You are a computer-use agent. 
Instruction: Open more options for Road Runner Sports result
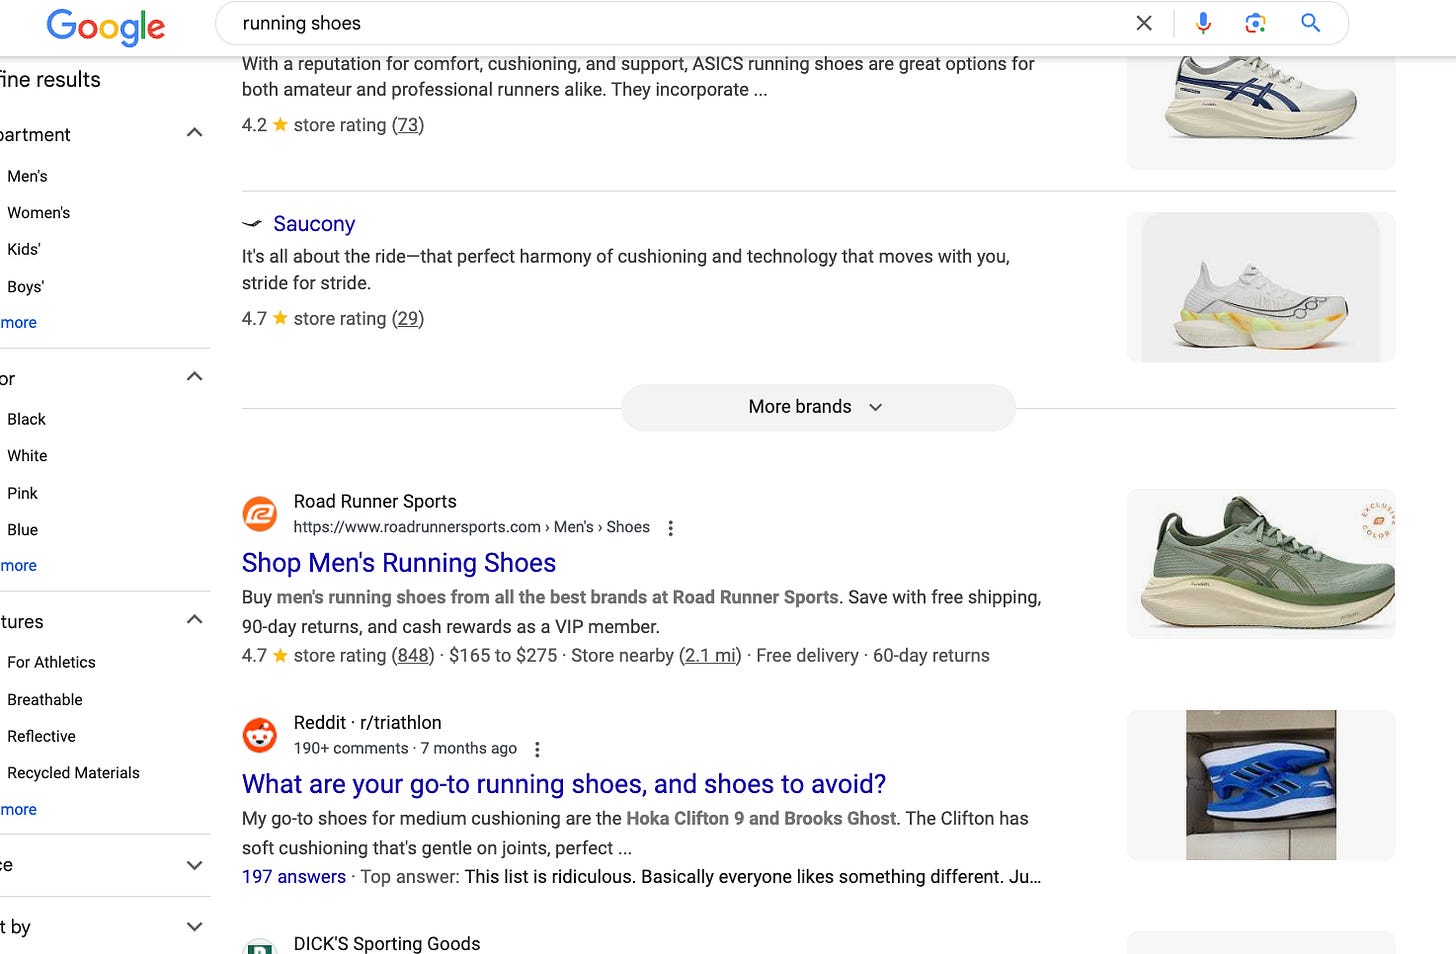(671, 528)
